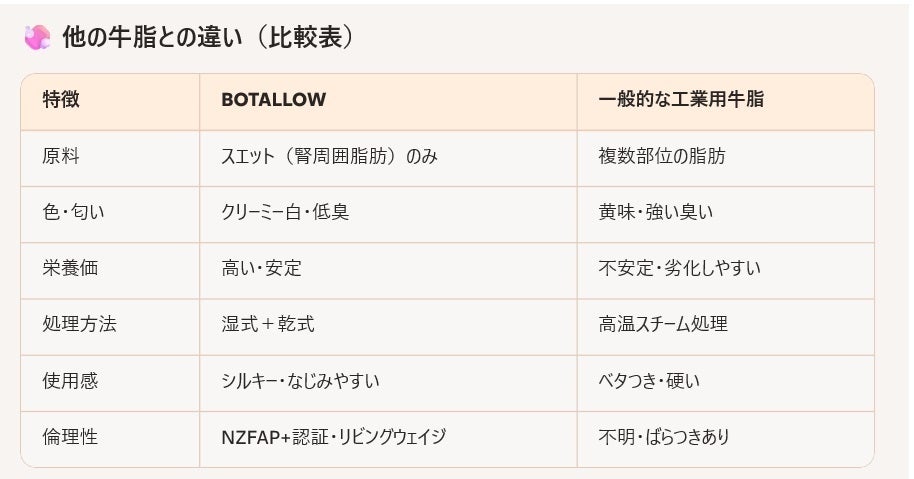Select the cell クリーミー白・低臭
The width and height of the screenshot is (914, 479).
point(285,212)
